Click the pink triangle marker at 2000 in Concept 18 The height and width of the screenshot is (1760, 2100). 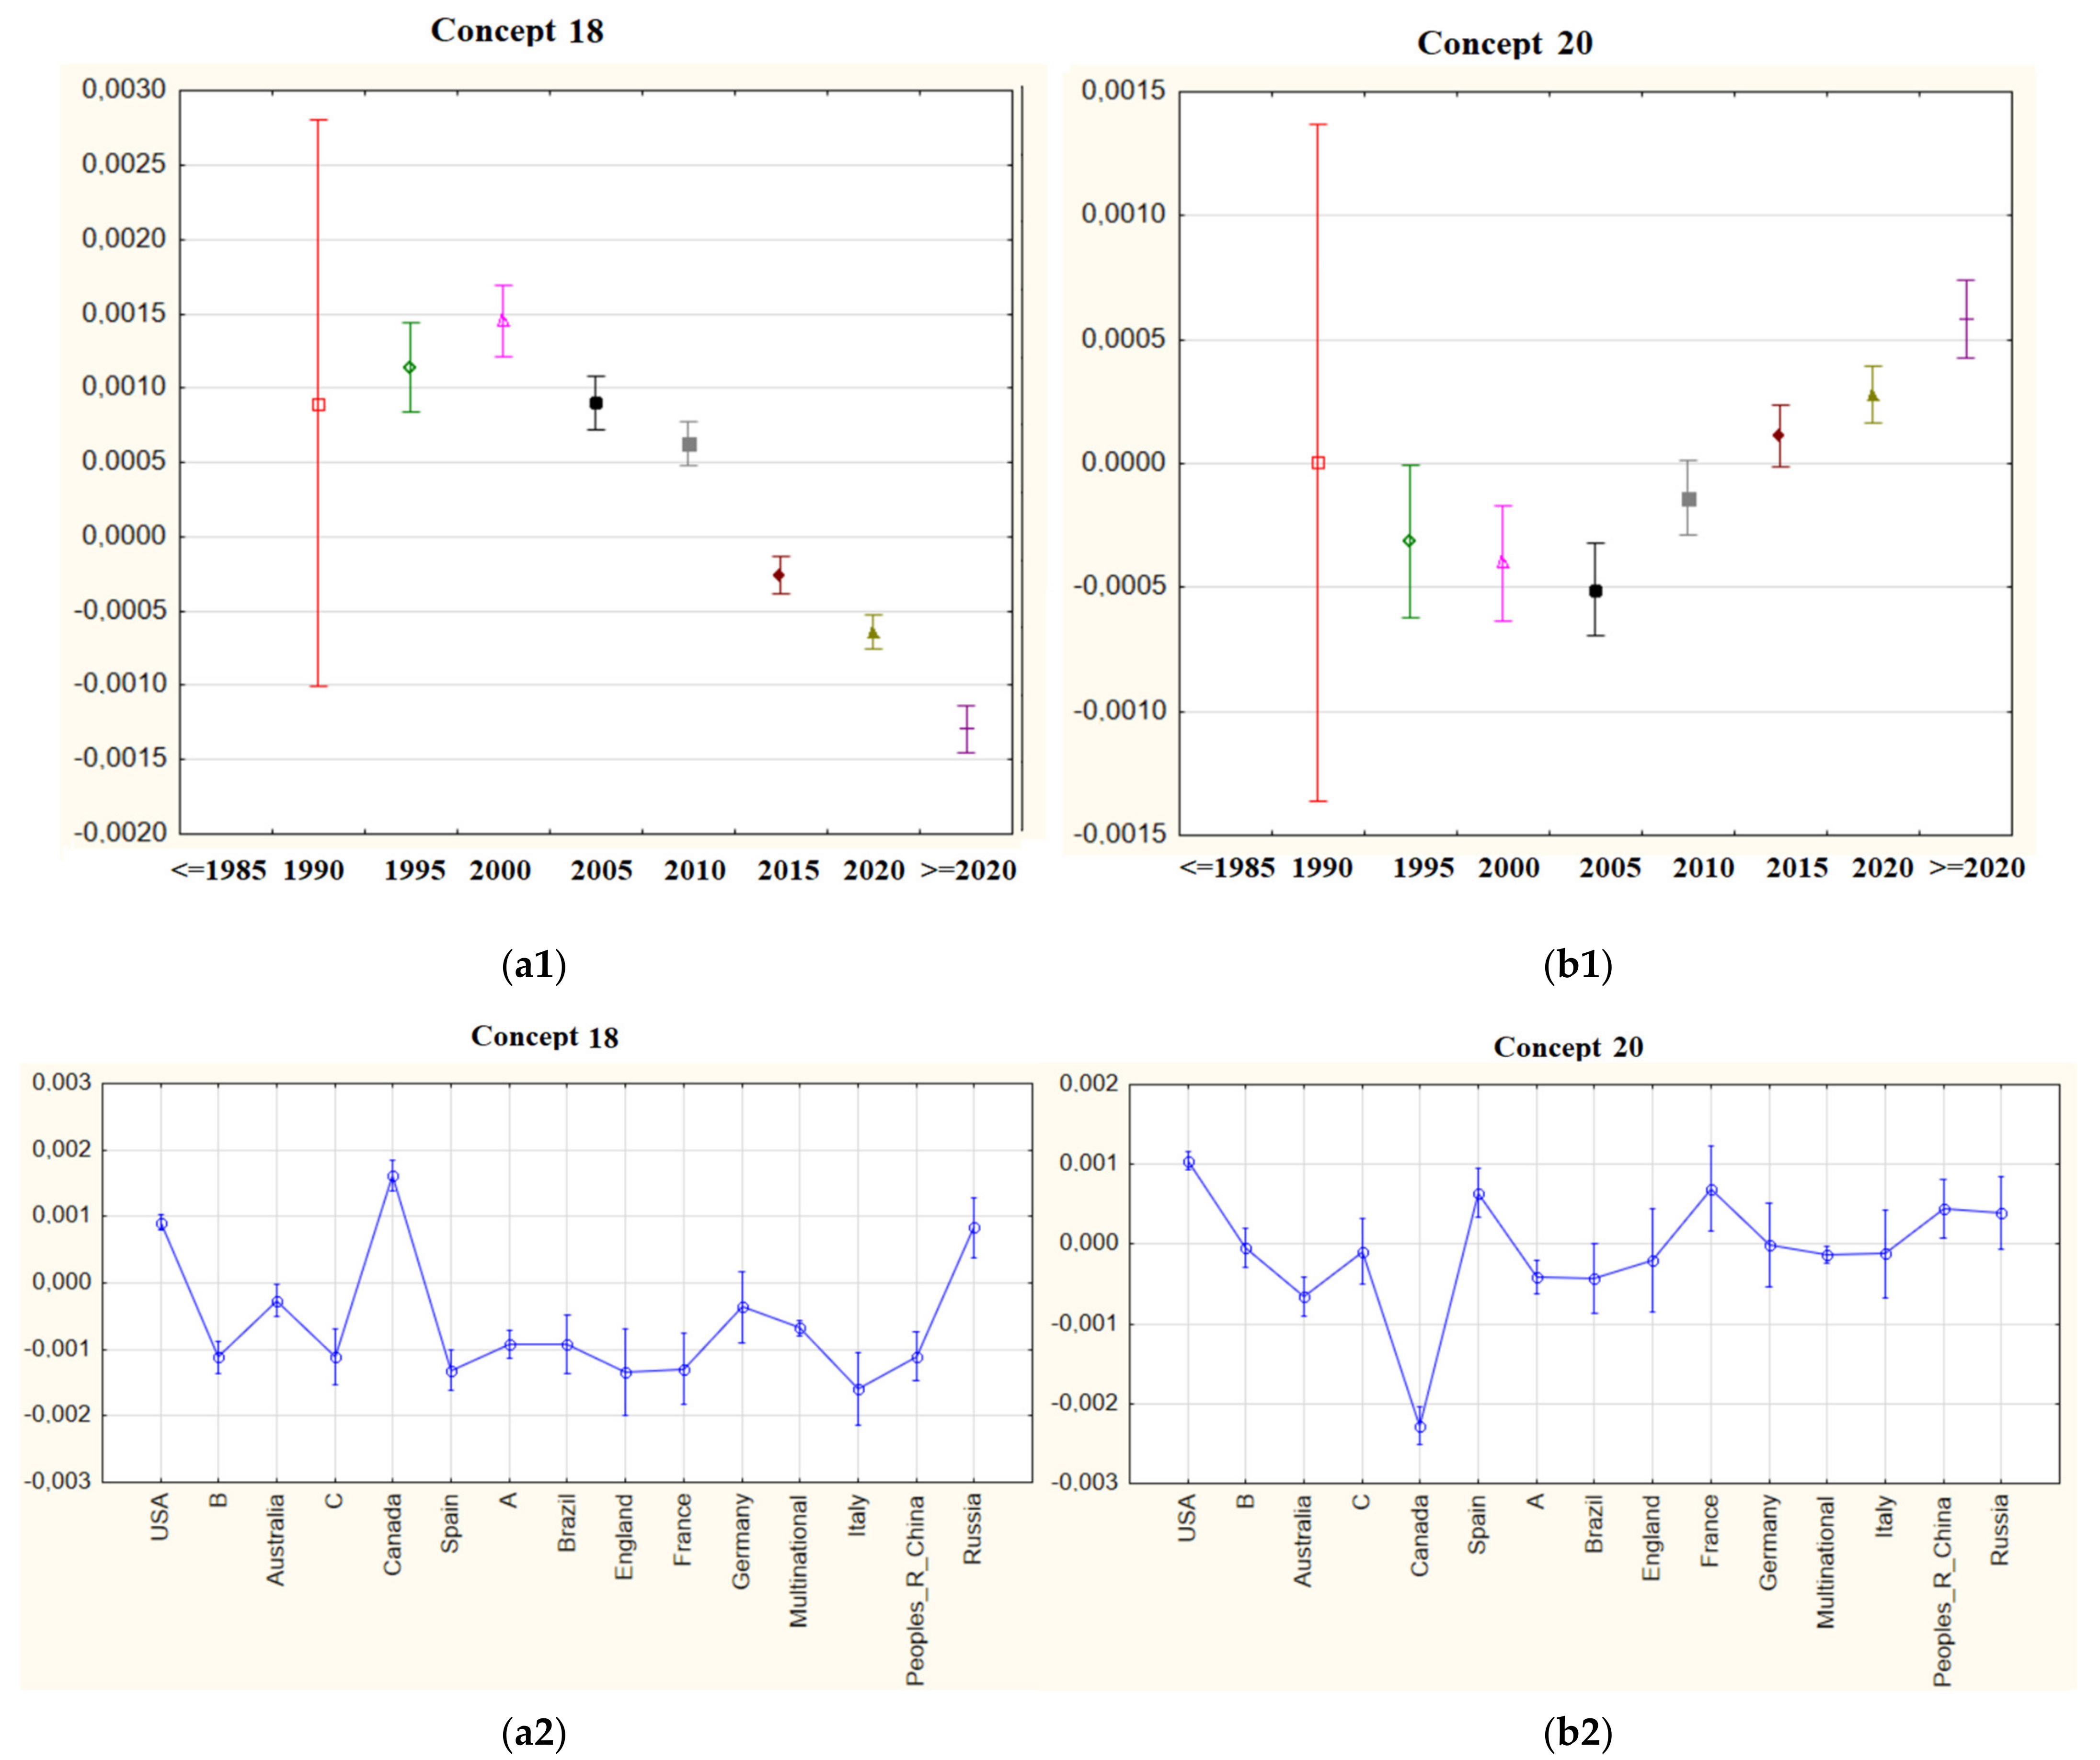point(503,321)
